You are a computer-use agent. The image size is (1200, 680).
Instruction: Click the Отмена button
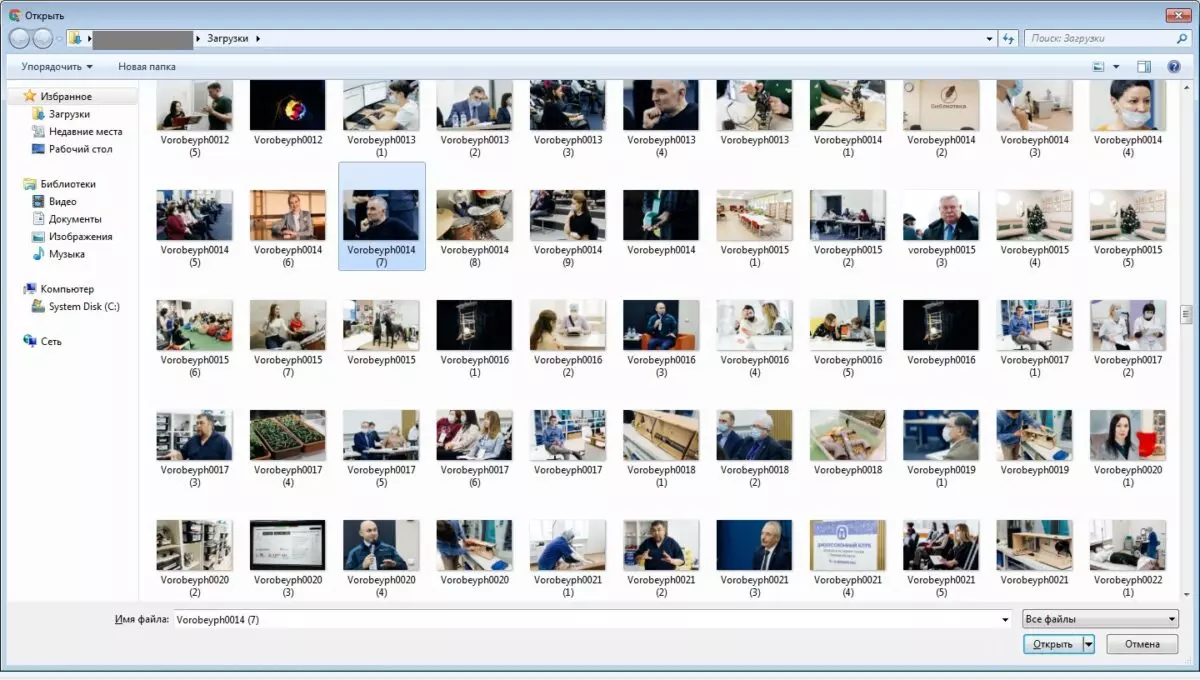1142,644
